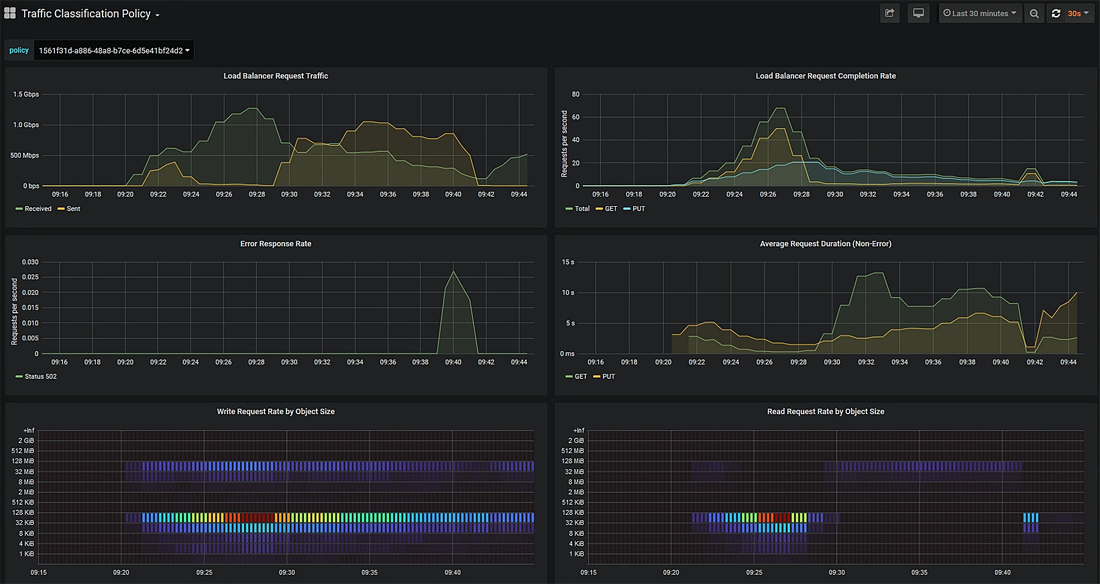Click the Write Request Rate by Object Size title

[275, 411]
